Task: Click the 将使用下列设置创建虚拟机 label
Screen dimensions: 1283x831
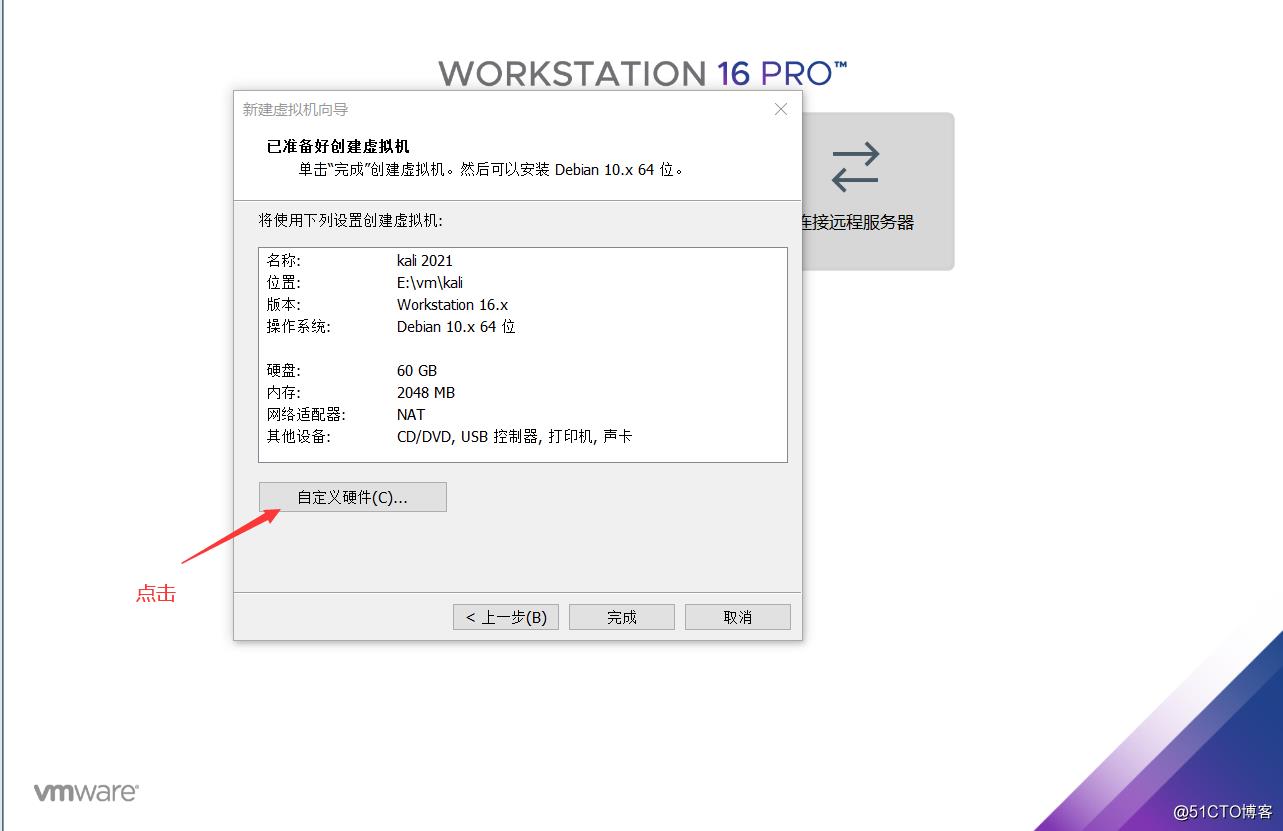Action: 350,220
